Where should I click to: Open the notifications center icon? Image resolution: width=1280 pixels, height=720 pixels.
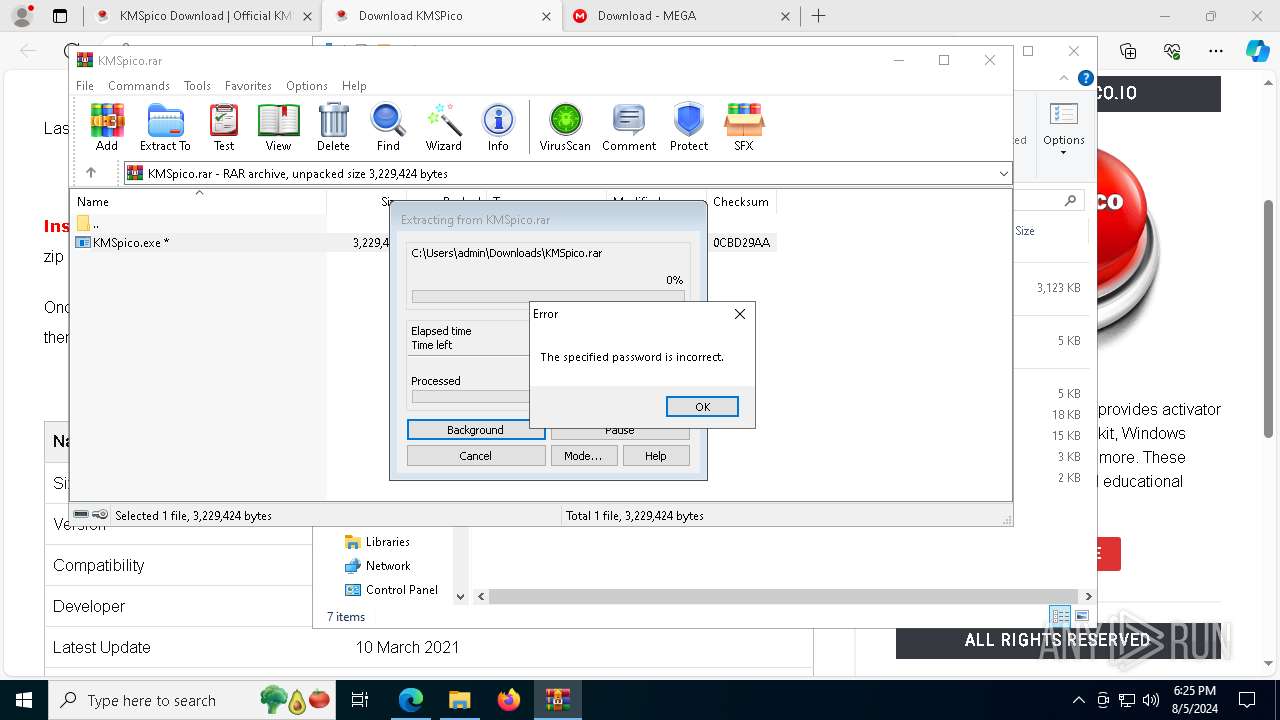pos(1247,700)
